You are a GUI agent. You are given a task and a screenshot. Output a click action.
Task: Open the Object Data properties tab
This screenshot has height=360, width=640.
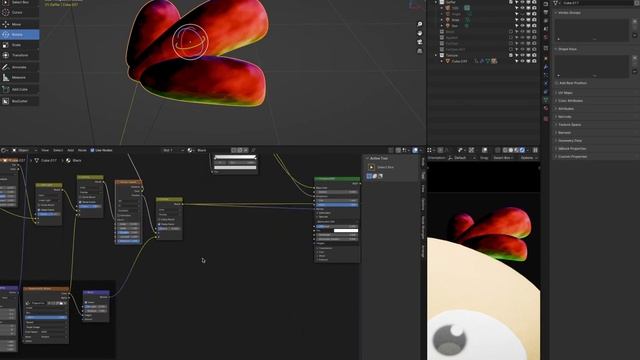546,100
